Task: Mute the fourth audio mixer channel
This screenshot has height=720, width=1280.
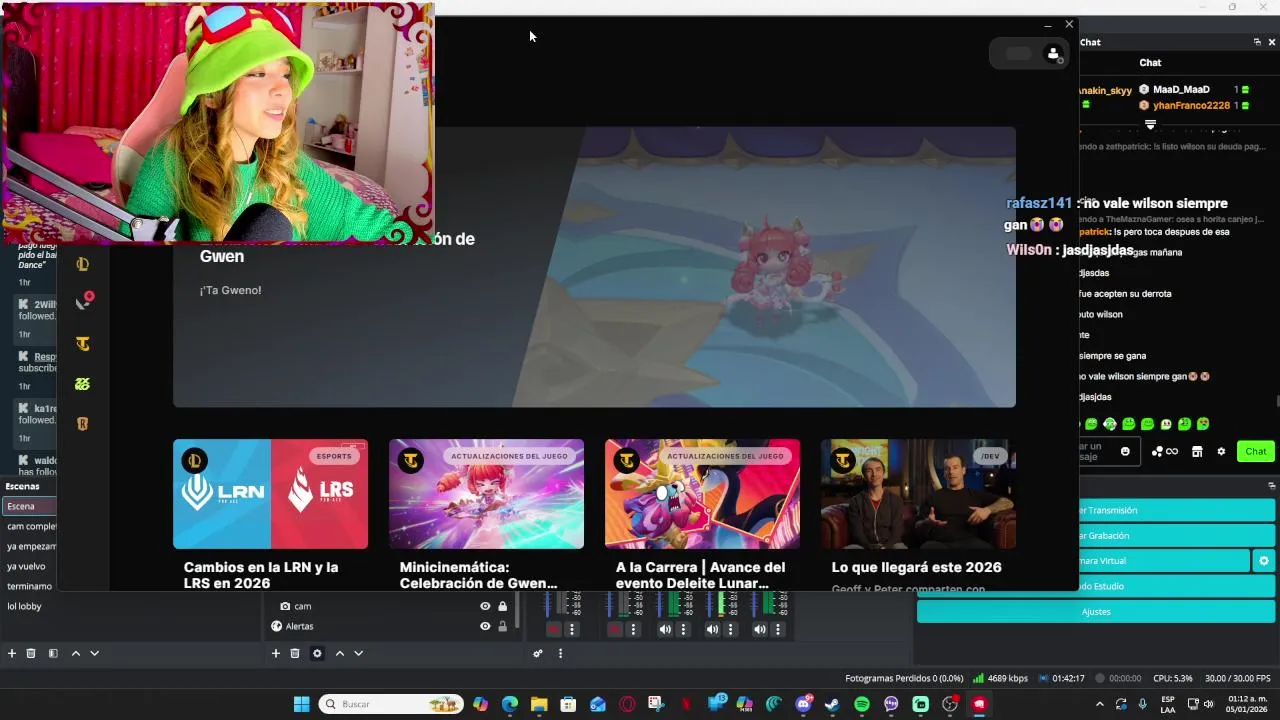Action: 712,629
